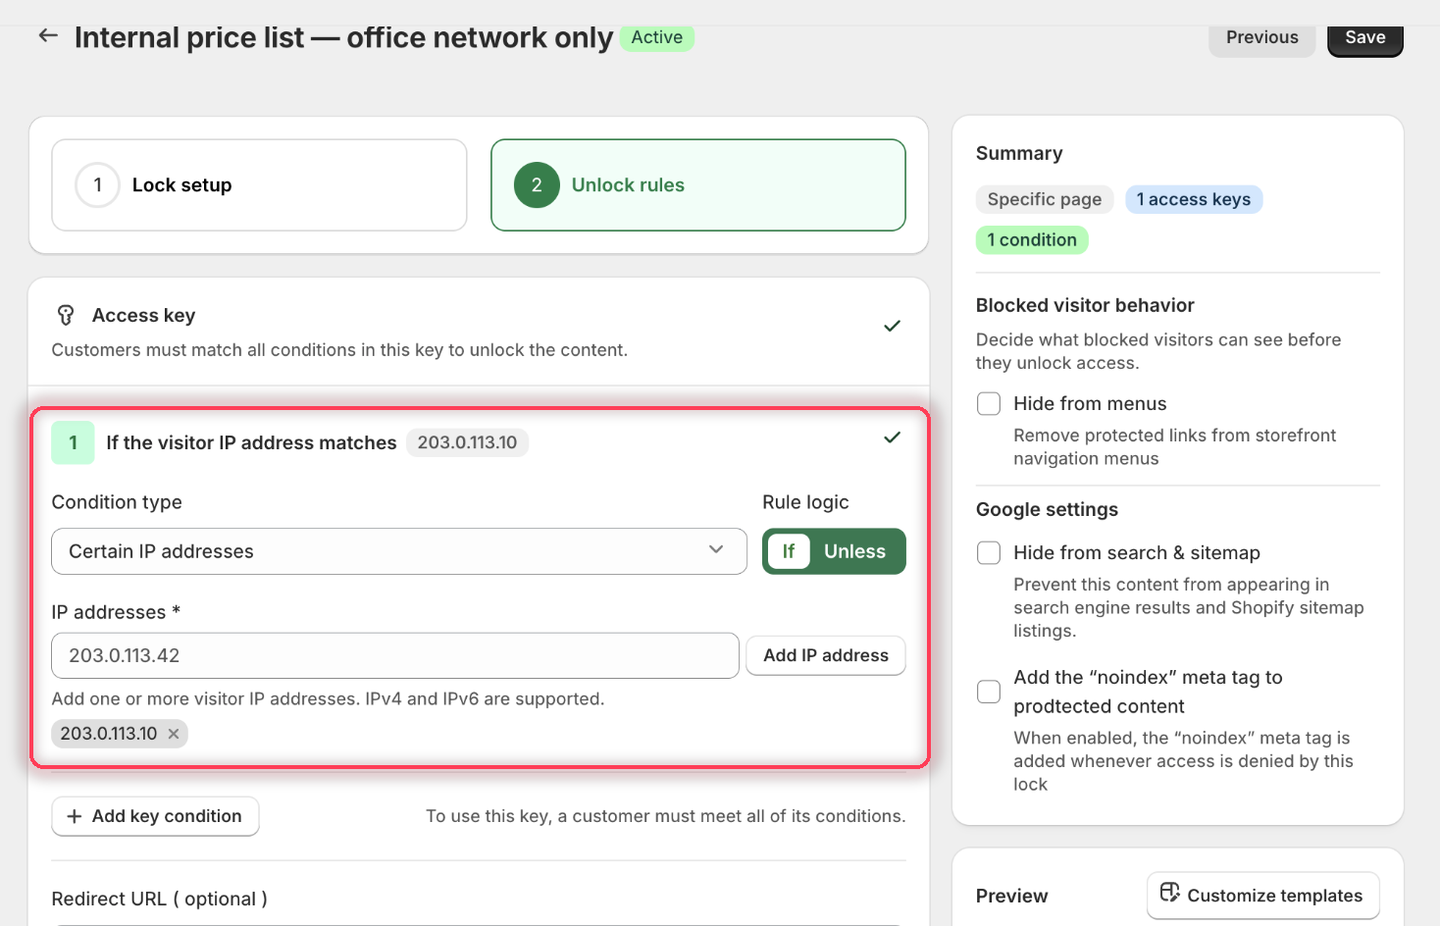Open the Lock setup step
The image size is (1440, 926).
pos(259,185)
